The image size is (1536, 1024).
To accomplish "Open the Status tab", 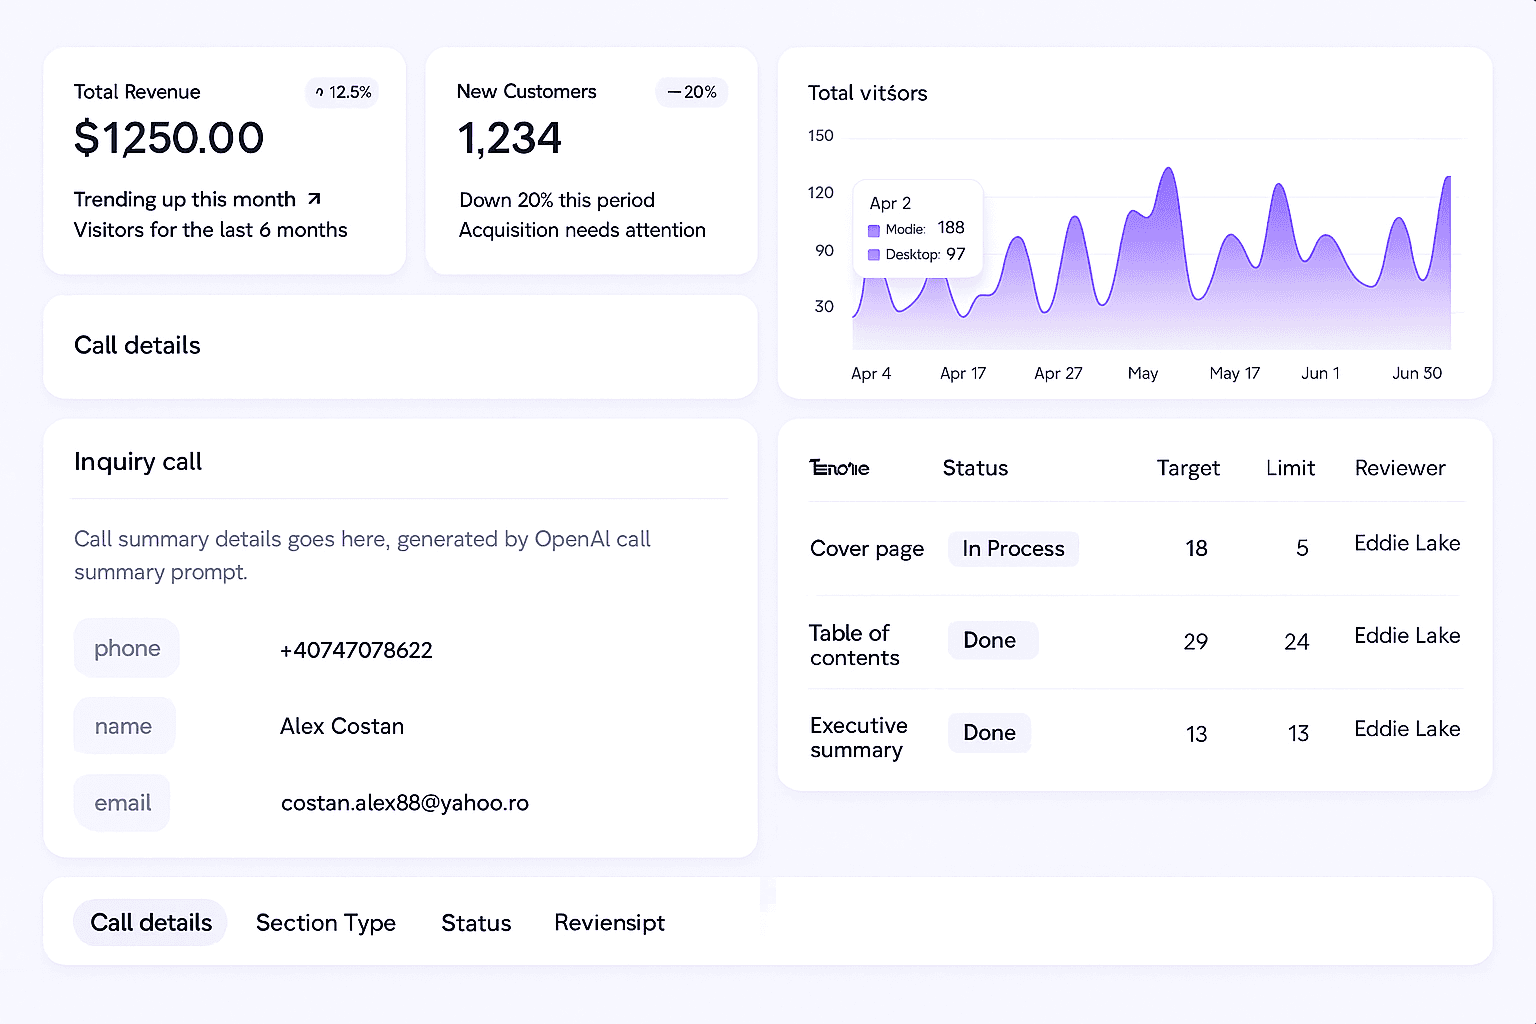I will (x=476, y=922).
